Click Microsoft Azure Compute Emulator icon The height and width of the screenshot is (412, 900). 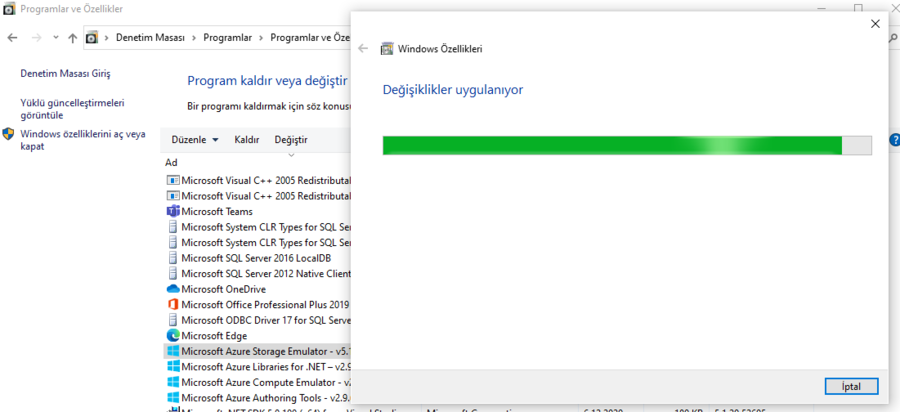pos(172,382)
